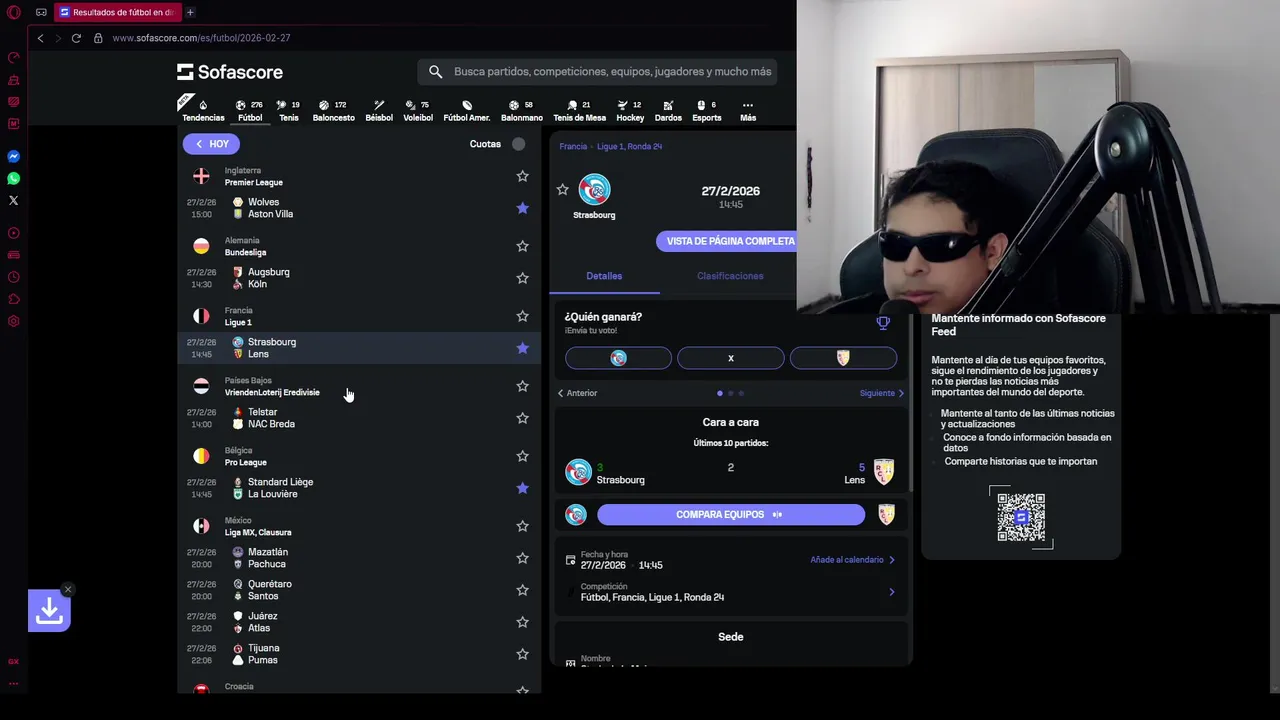Image resolution: width=1280 pixels, height=720 pixels.
Task: Toggle favorite star for Bundesliga
Action: click(x=522, y=246)
